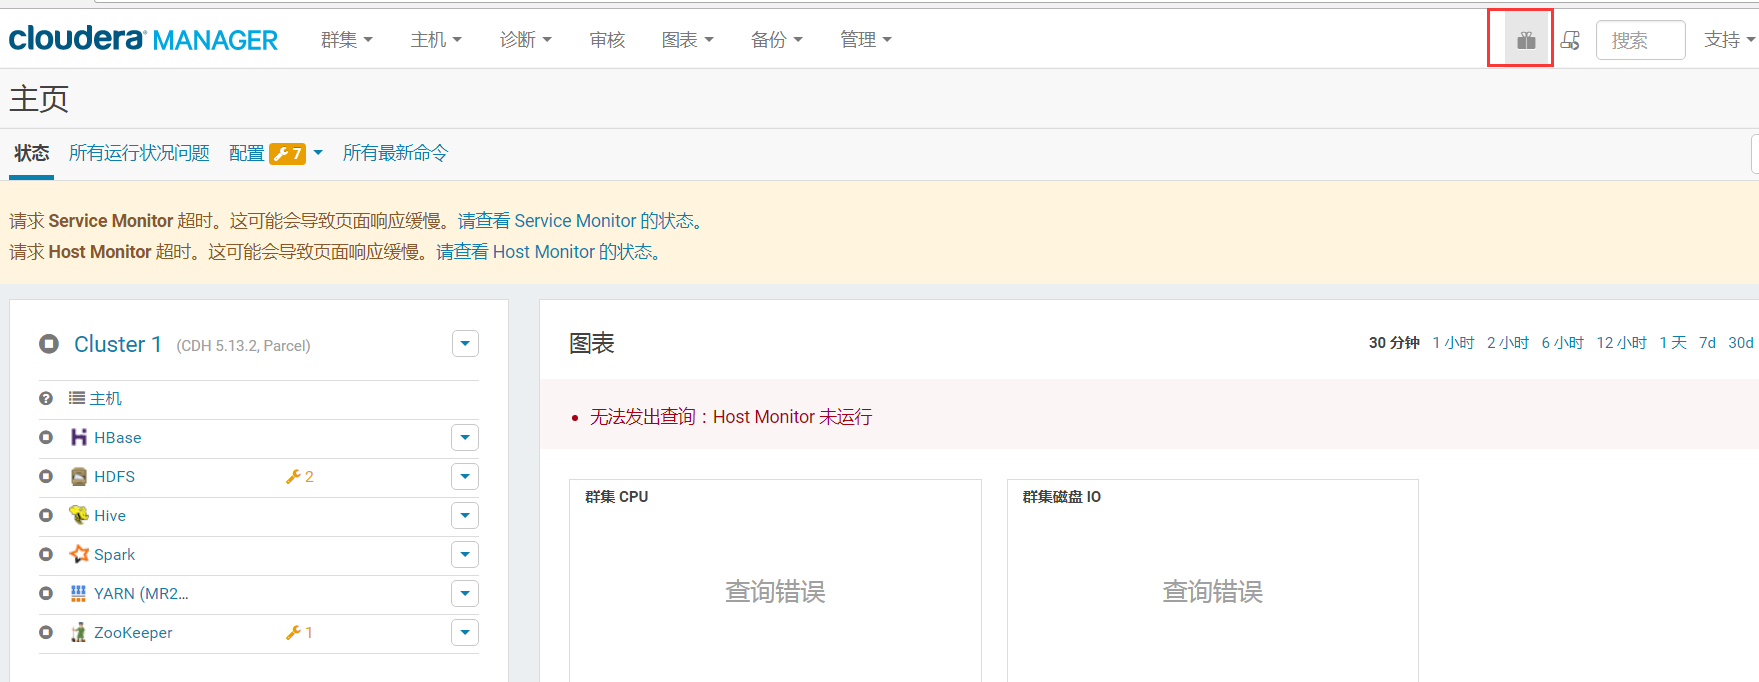1759x682 pixels.
Task: Switch to 所有最新命令 tab
Action: coord(395,153)
